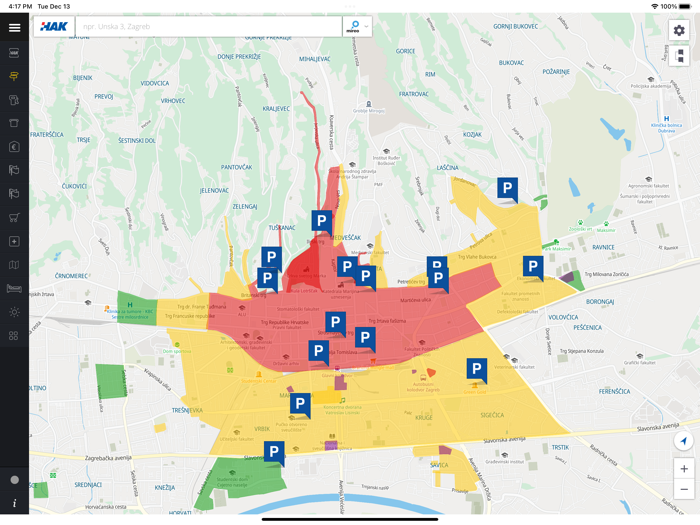Screen dimensions: 700x525
Task: Select parking marker near Lašćina
Action: (508, 189)
